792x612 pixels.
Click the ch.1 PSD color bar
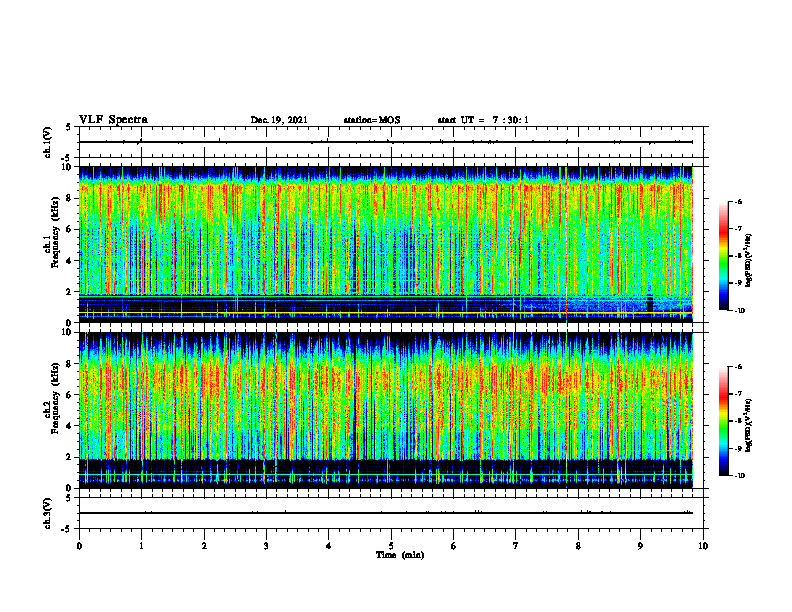pos(724,256)
